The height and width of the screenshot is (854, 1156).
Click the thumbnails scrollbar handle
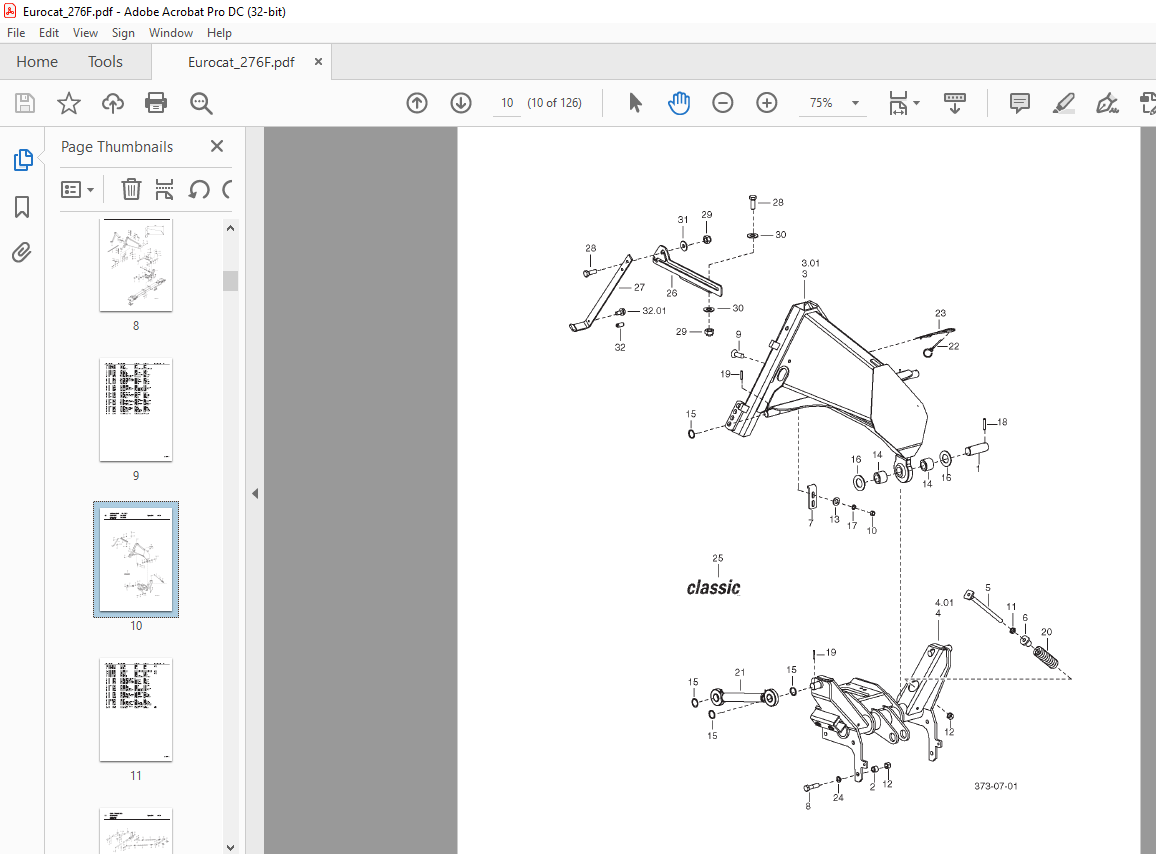231,281
